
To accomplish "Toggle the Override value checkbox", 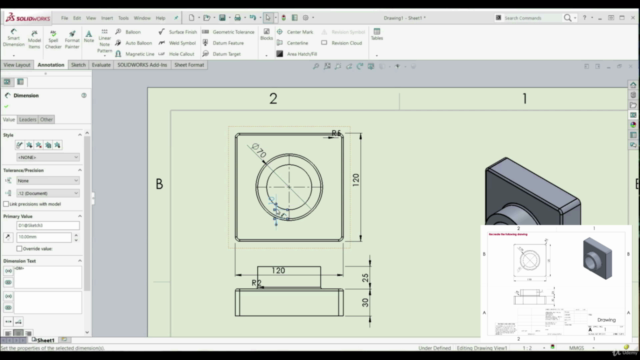I will pyautogui.click(x=19, y=249).
